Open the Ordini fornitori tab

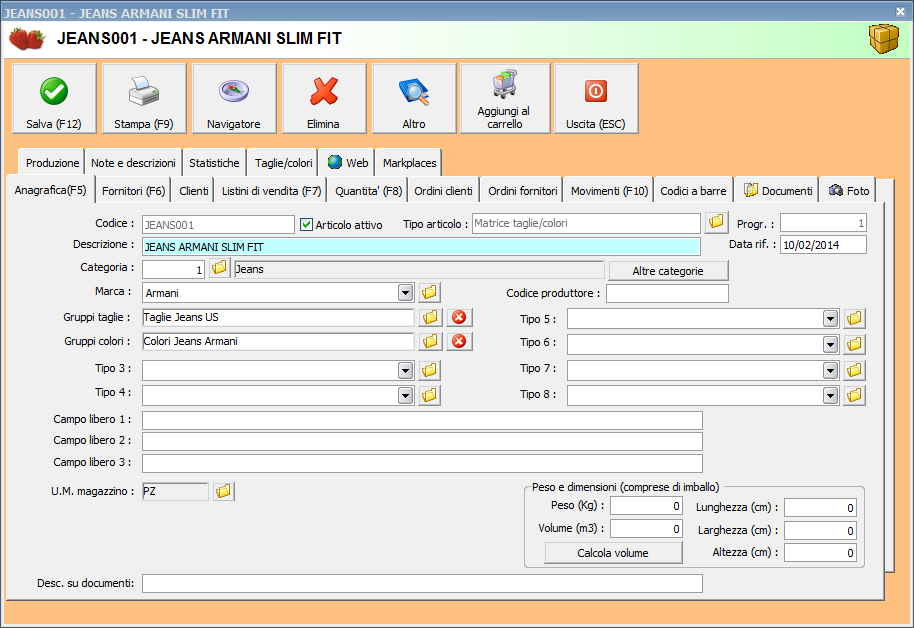tap(522, 191)
